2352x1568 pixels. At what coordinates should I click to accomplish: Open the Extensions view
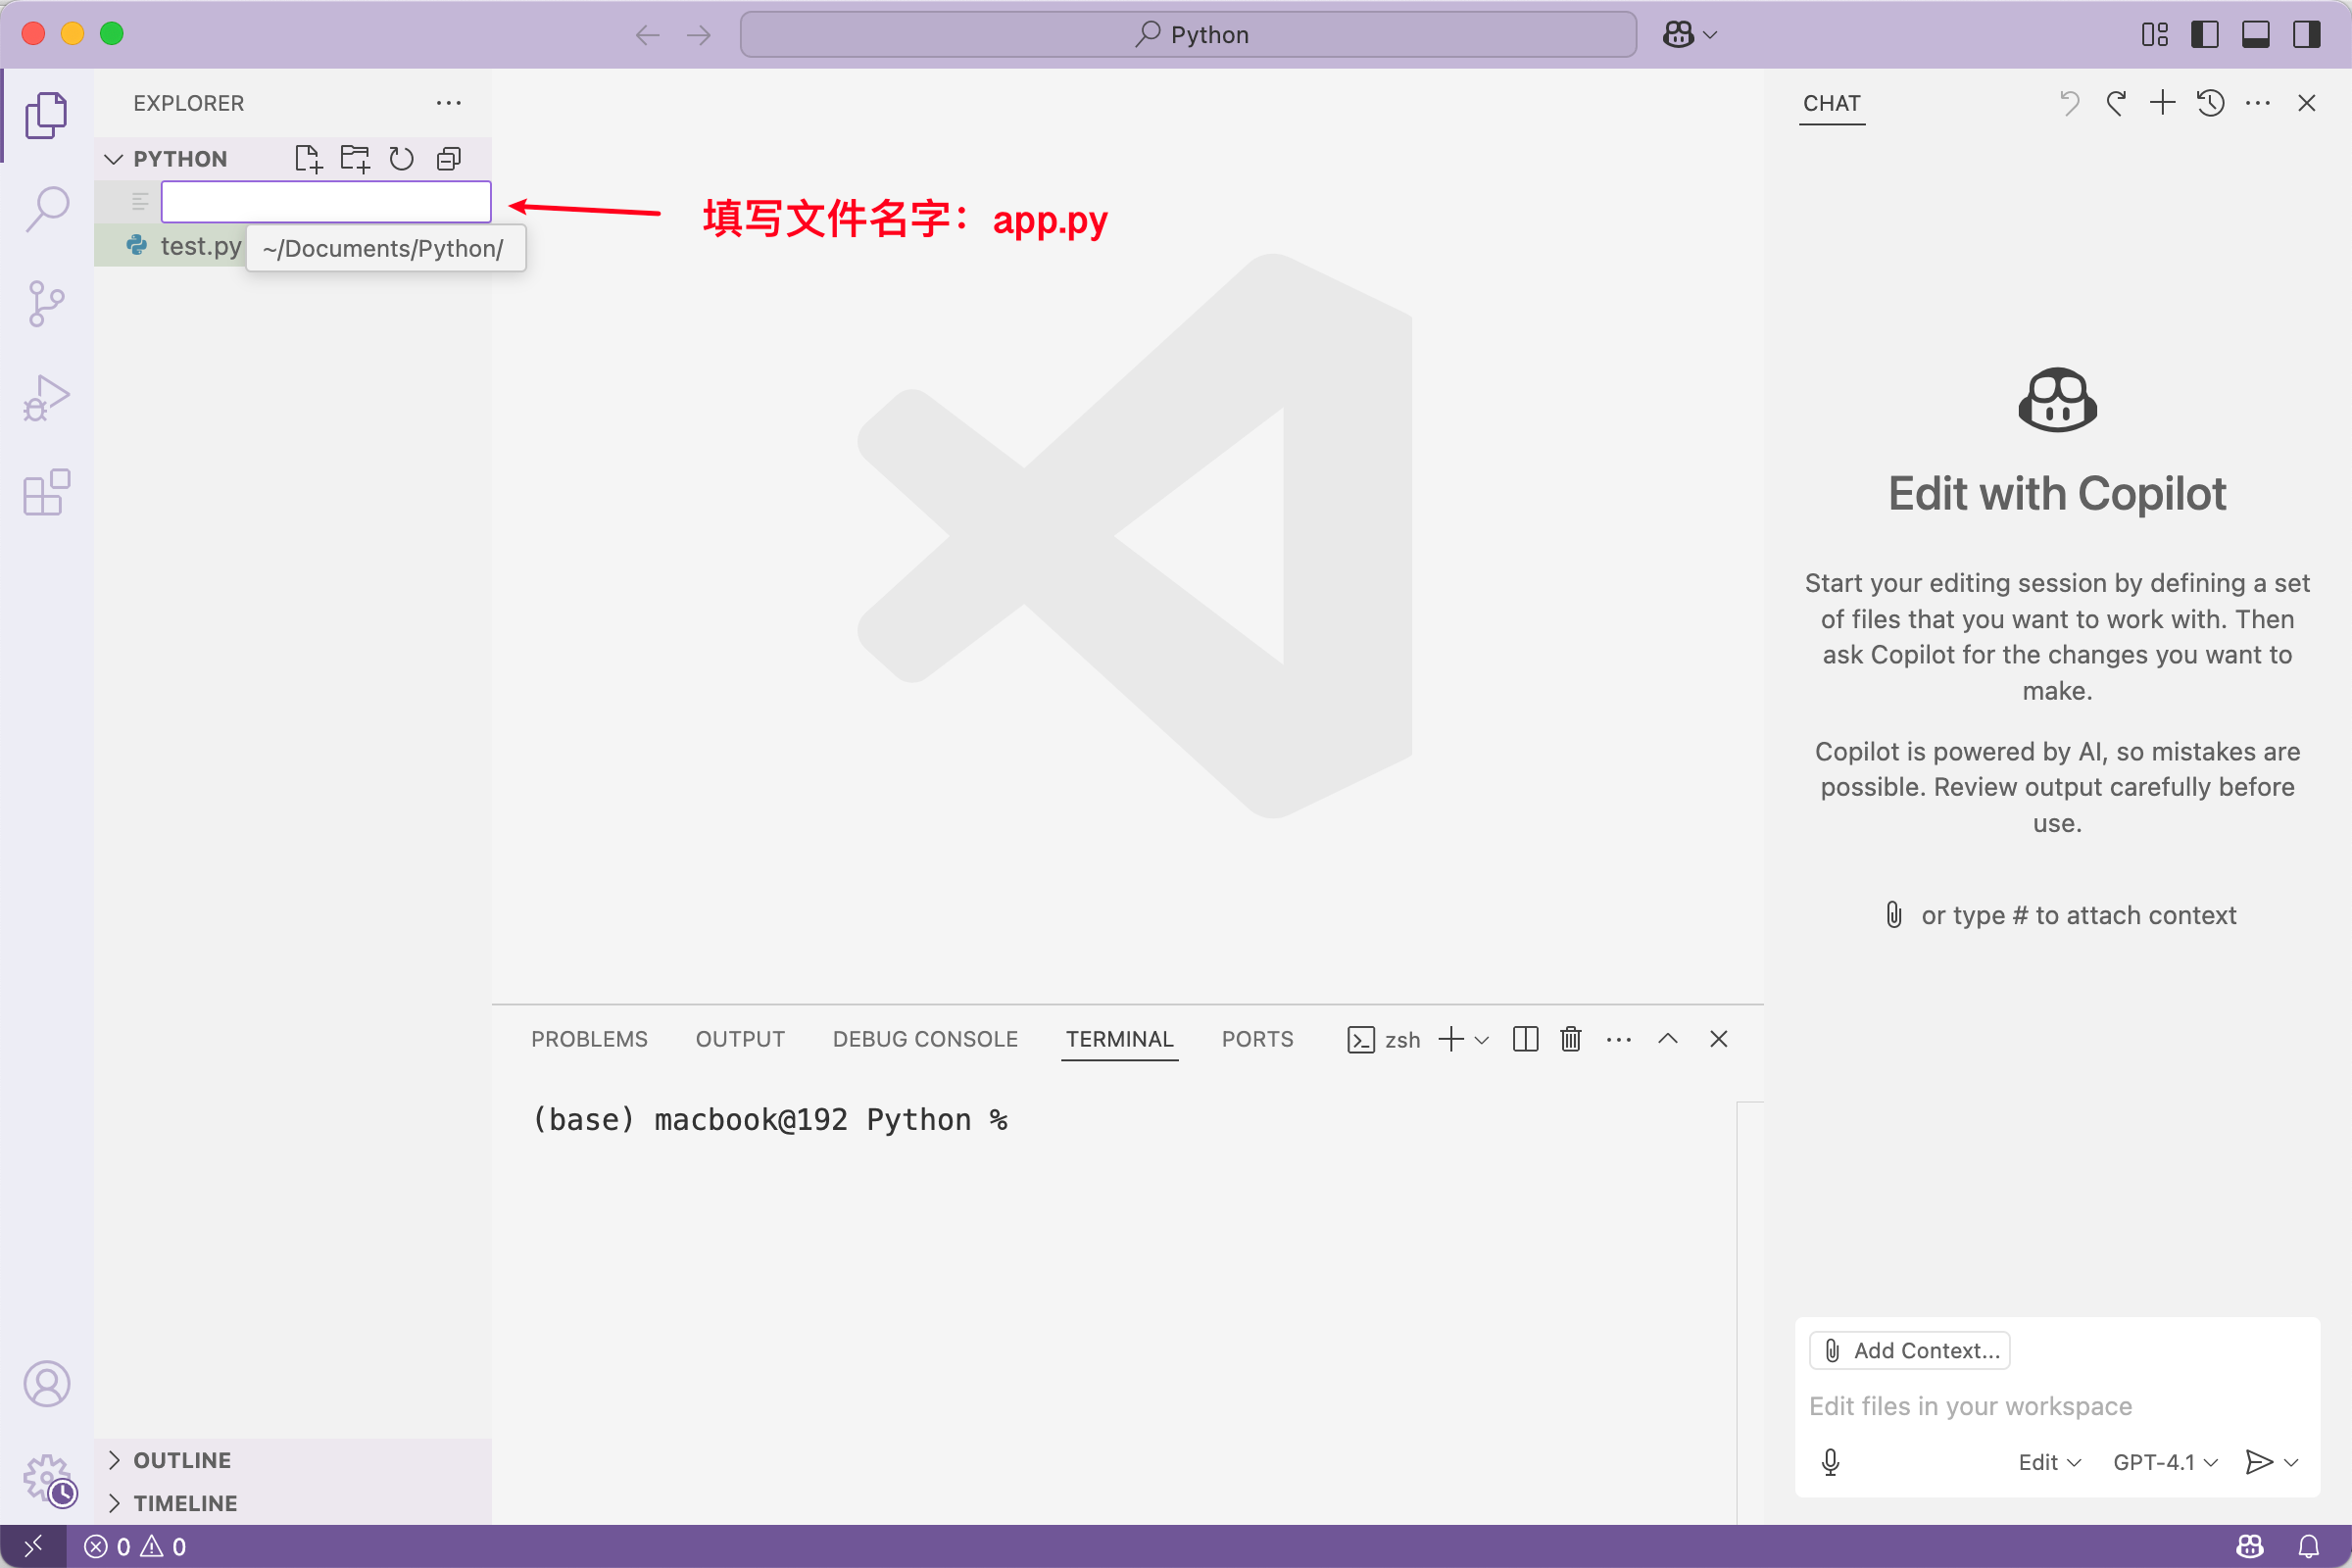point(46,492)
